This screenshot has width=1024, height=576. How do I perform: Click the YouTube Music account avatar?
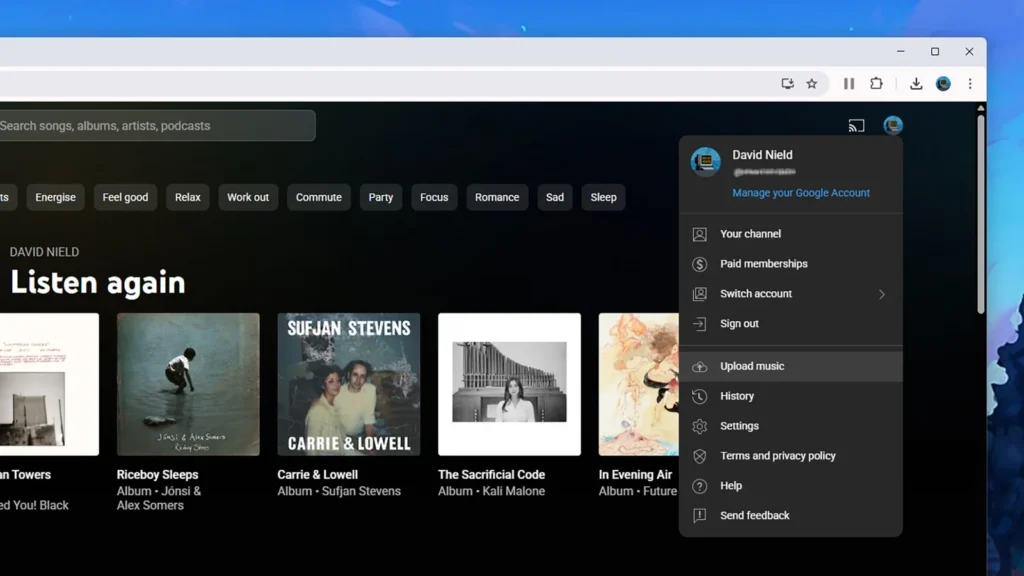point(893,125)
